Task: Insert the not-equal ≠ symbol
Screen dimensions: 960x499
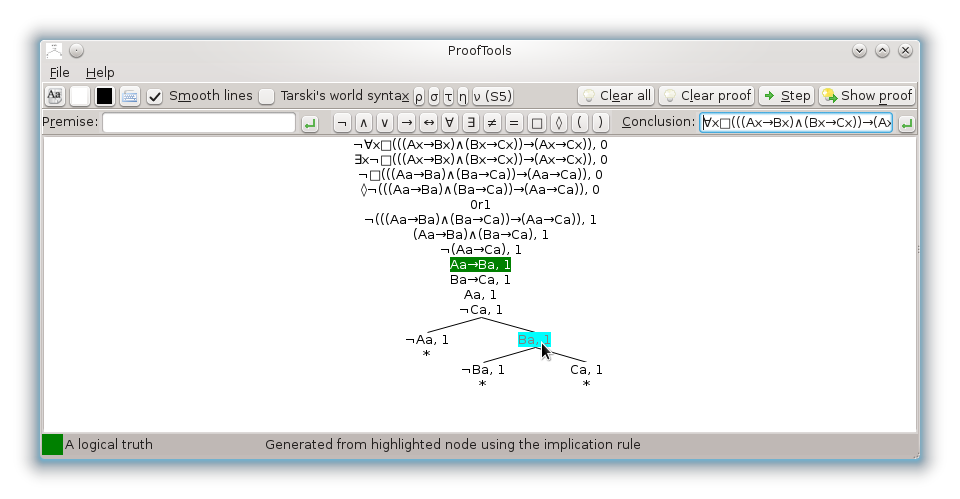Action: (492, 123)
